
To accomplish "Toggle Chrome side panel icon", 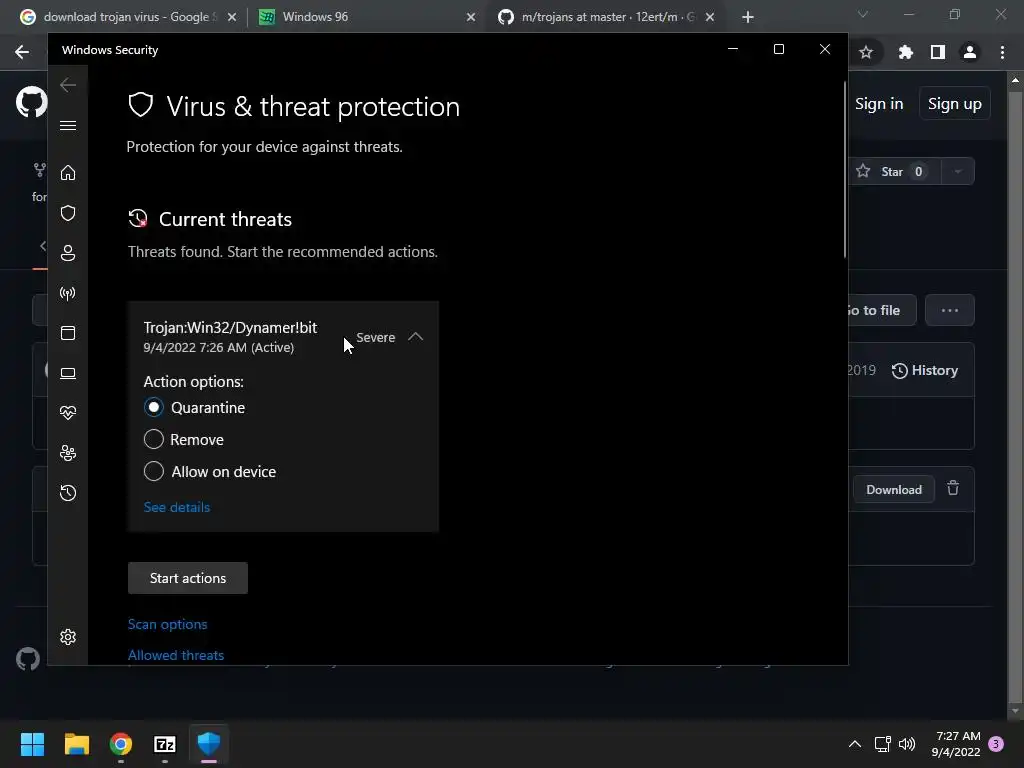I will [938, 52].
